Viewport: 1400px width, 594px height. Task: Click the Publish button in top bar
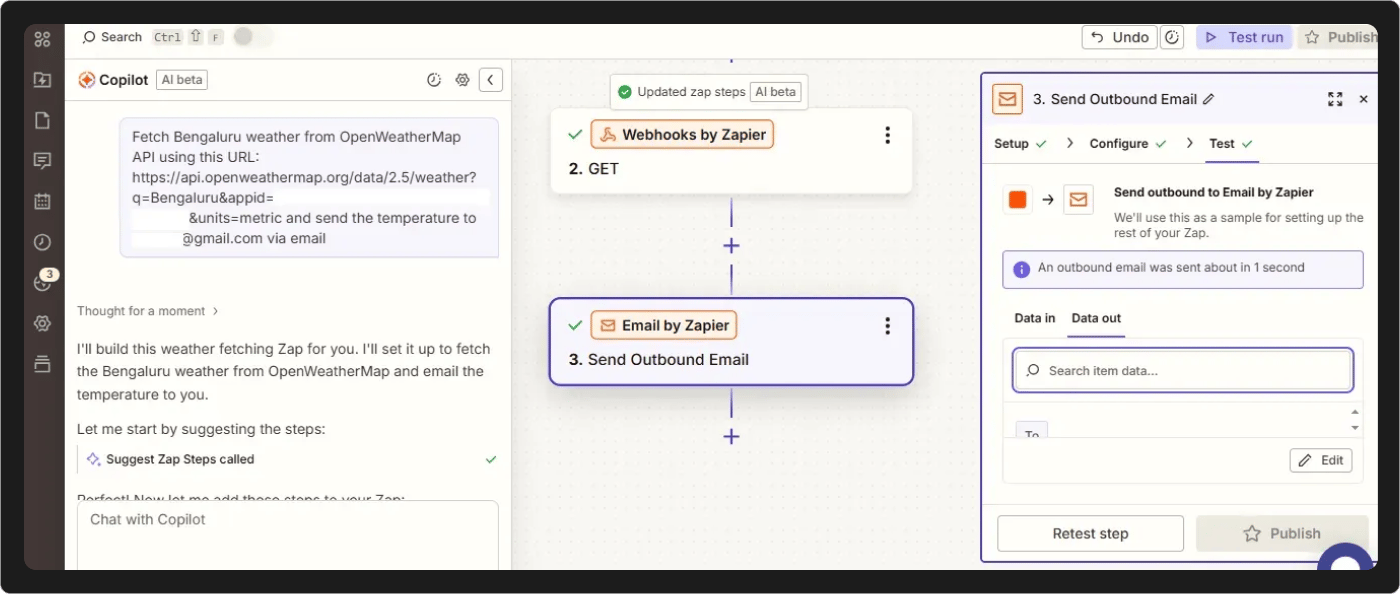[1339, 37]
